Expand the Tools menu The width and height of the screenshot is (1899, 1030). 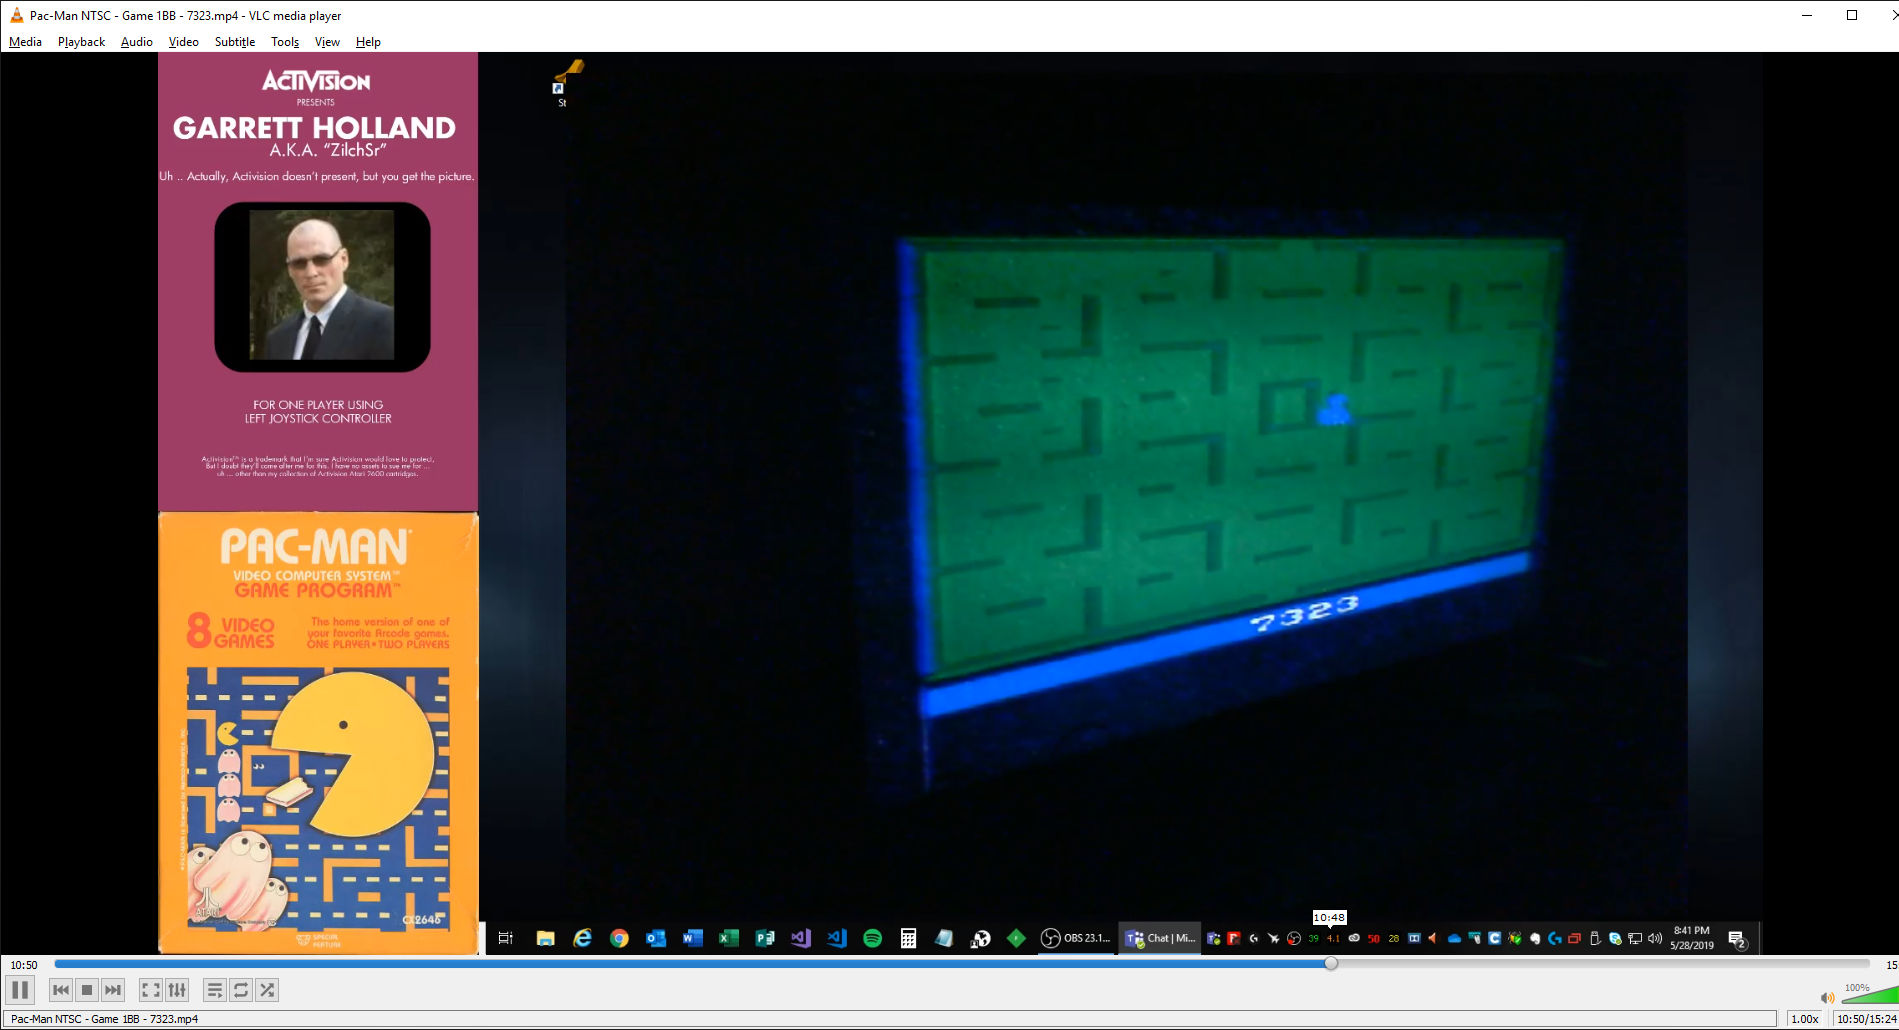pos(285,42)
